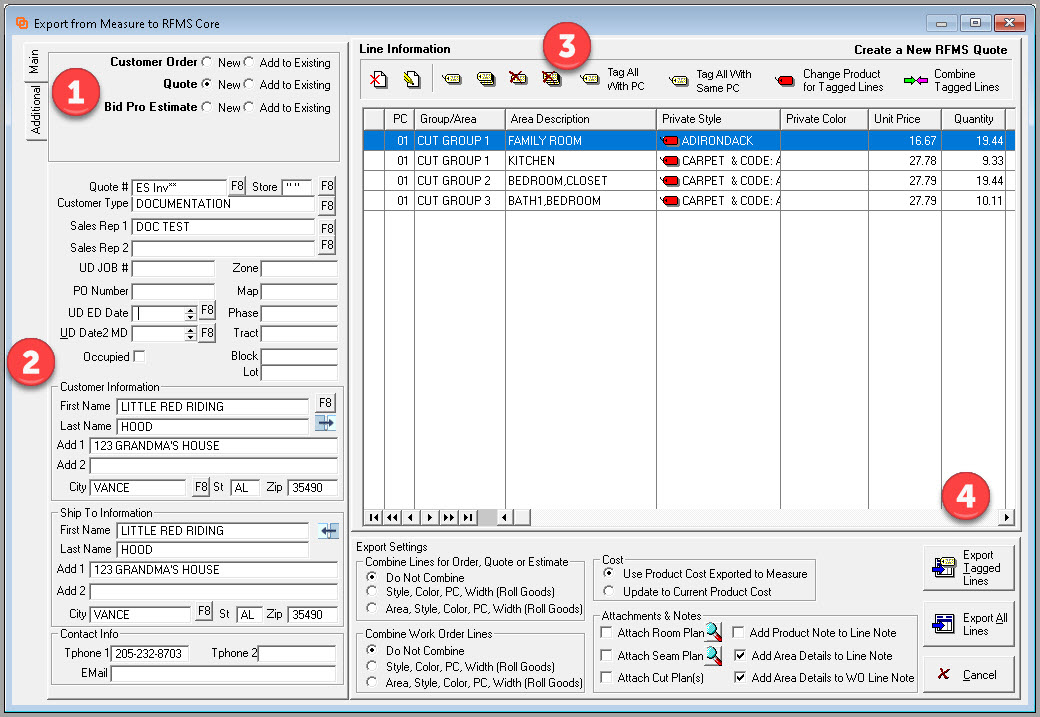Click Tag All With Same PC
This screenshot has width=1040, height=717.
click(710, 81)
